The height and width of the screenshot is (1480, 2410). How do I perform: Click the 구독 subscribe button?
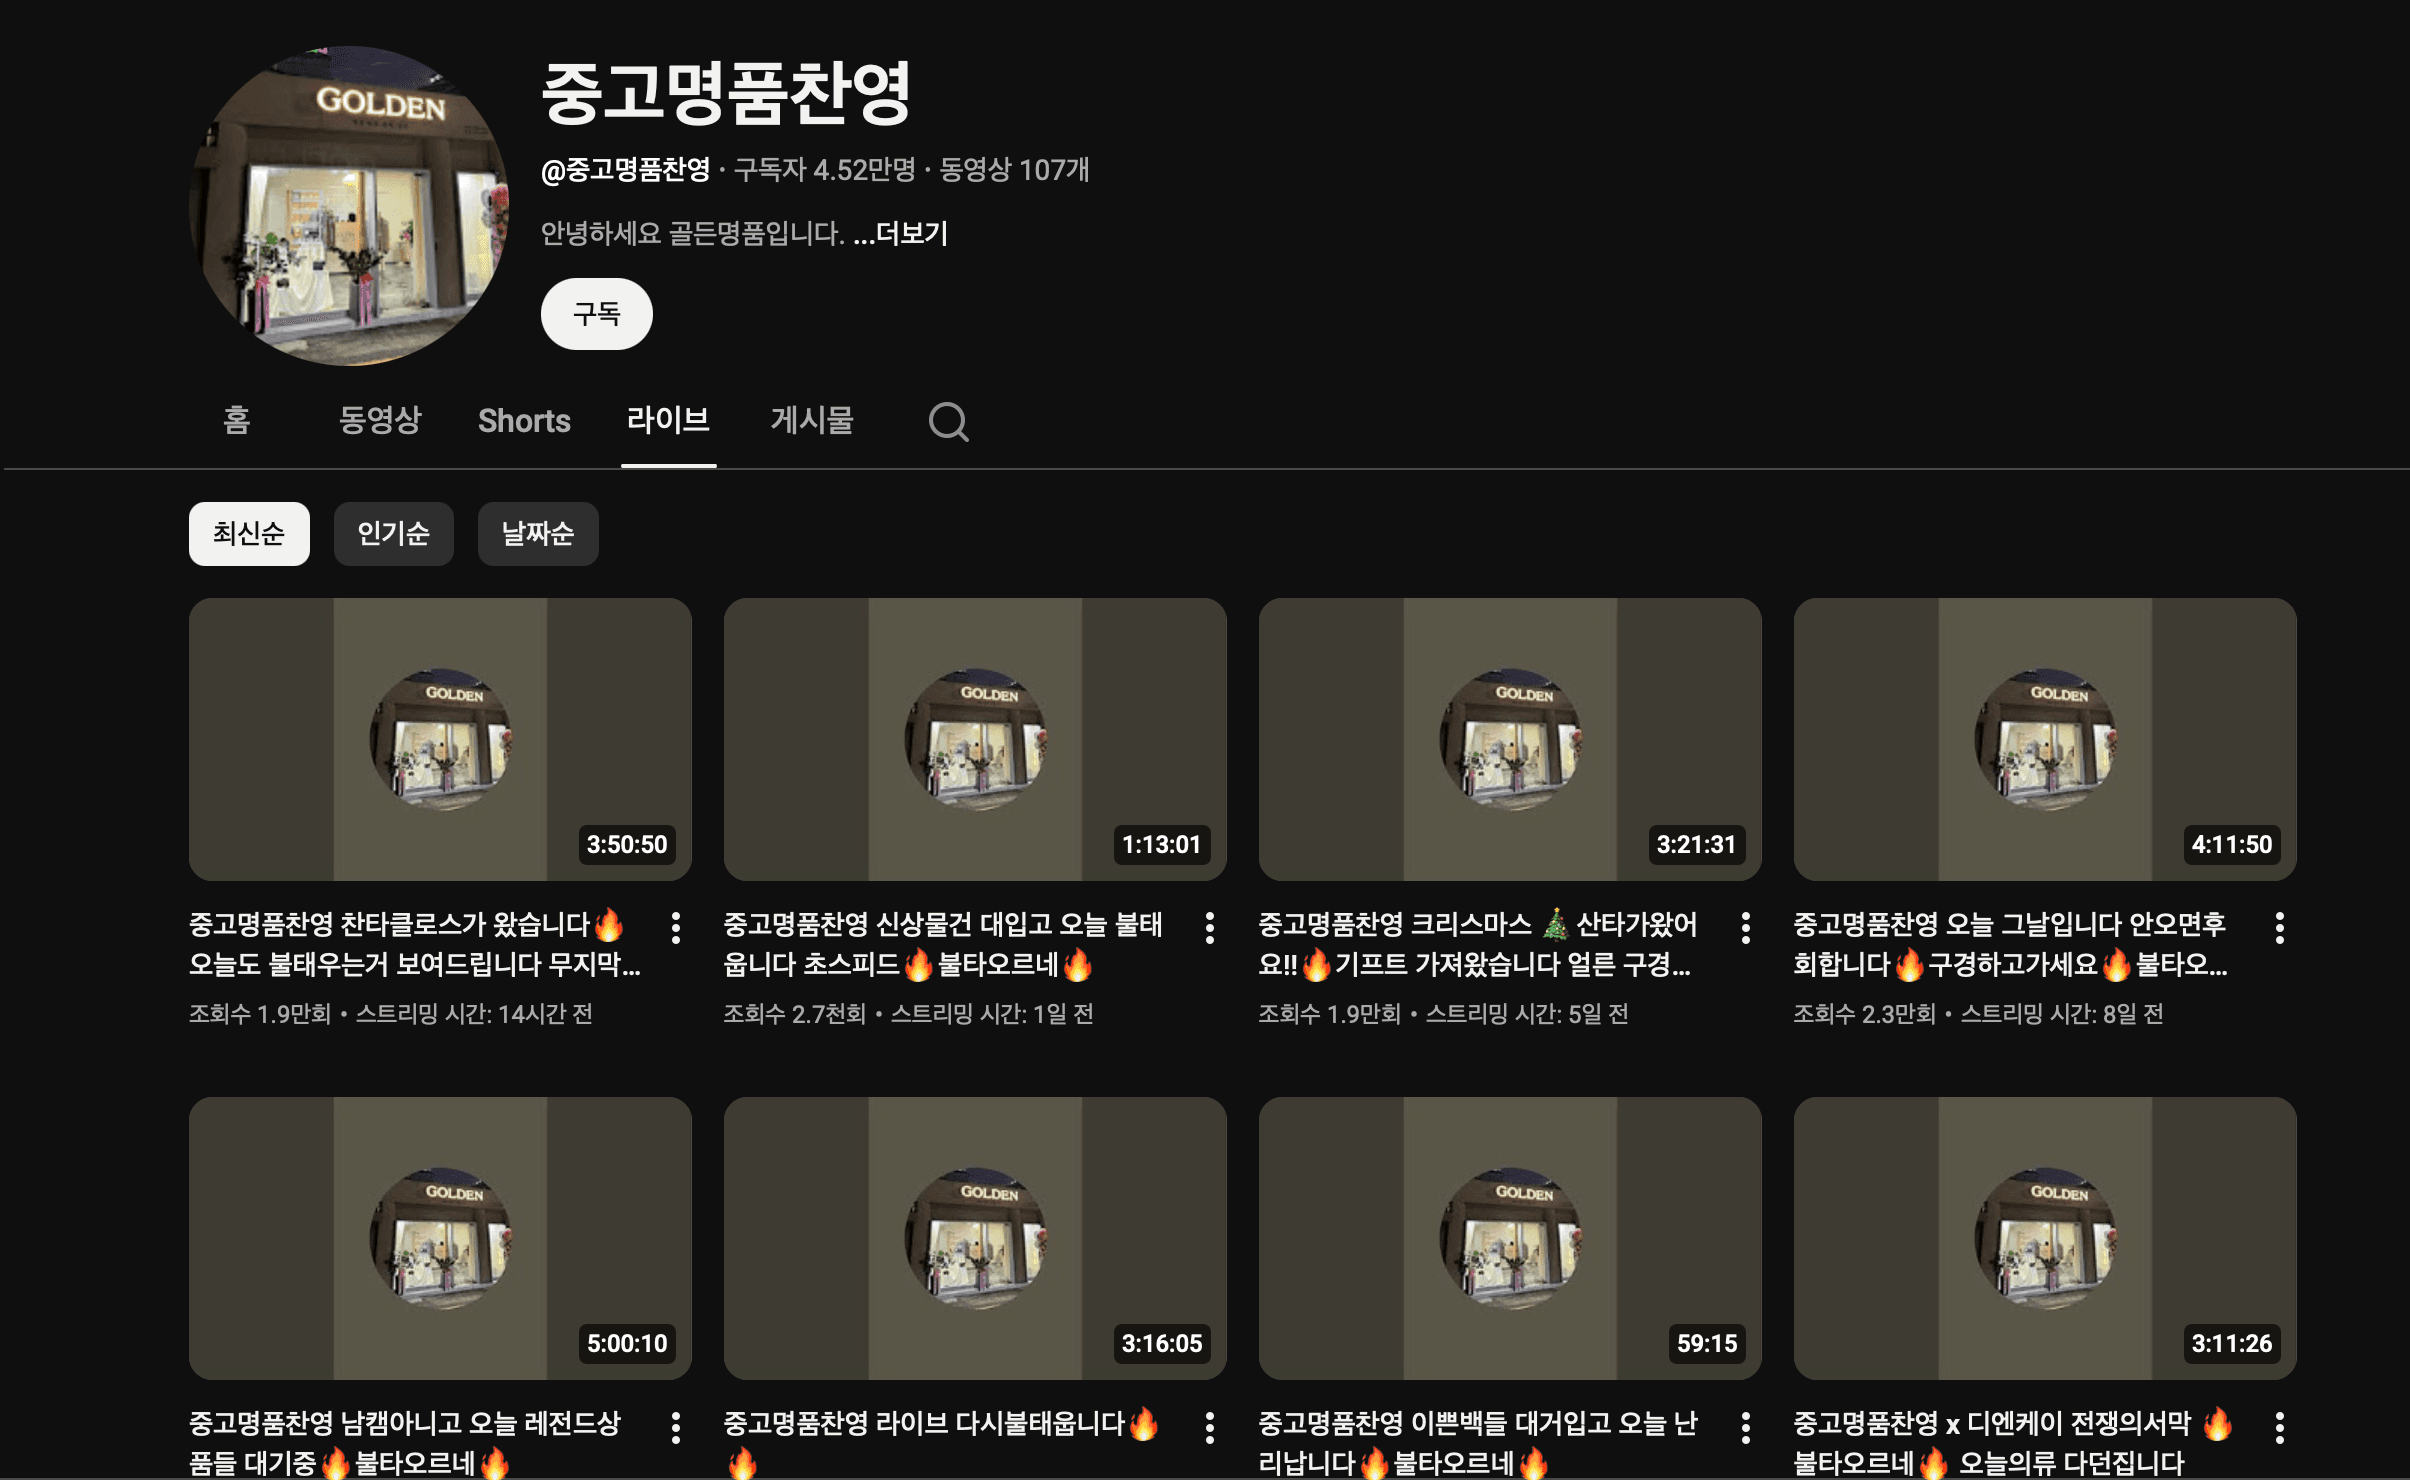(x=596, y=313)
